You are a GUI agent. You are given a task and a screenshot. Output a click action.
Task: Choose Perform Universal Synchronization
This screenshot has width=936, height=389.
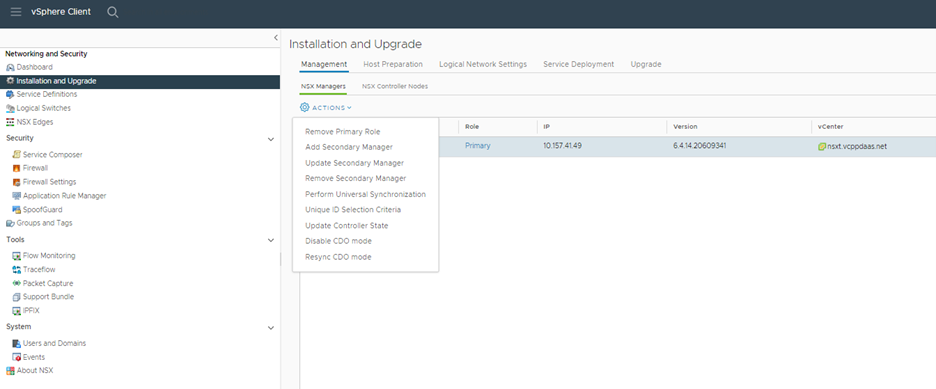click(365, 194)
